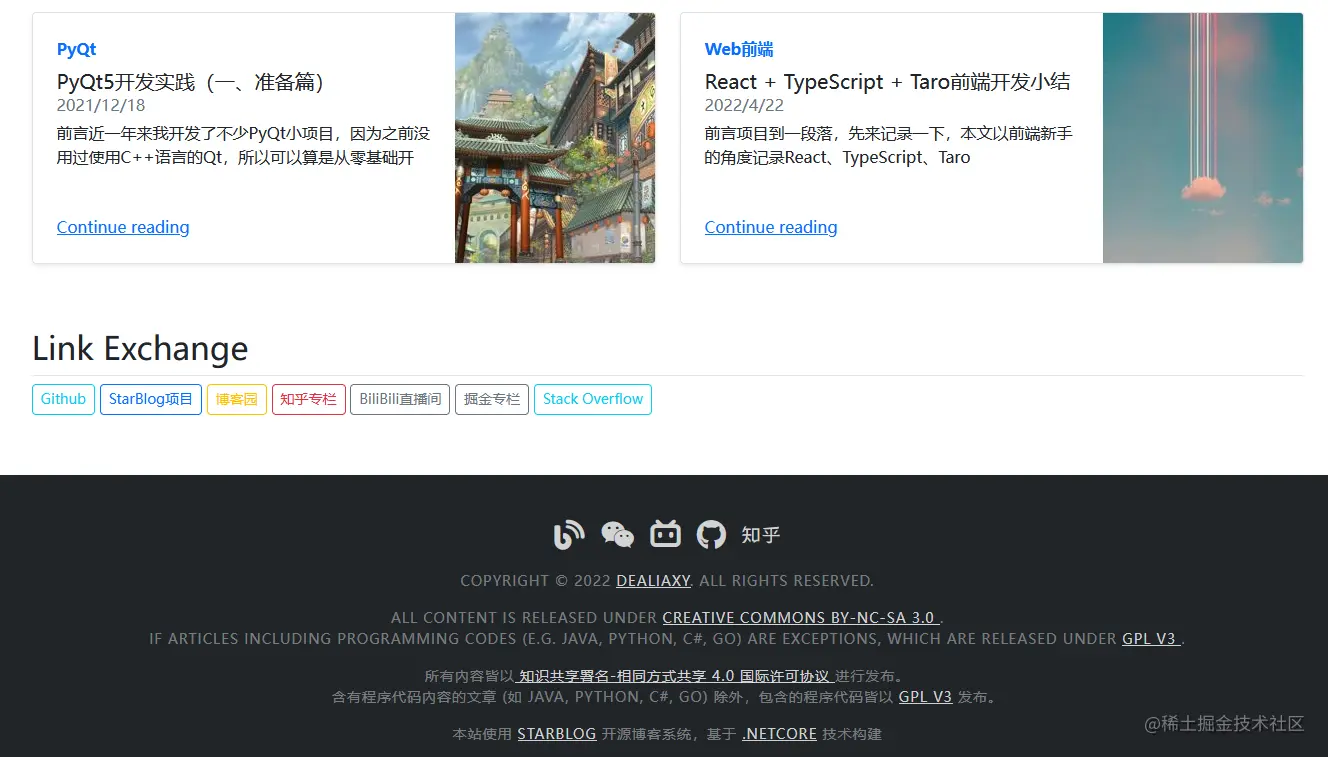Screen dimensions: 1328x757
Task: Click the 掘金专栏 link button
Action: point(492,399)
